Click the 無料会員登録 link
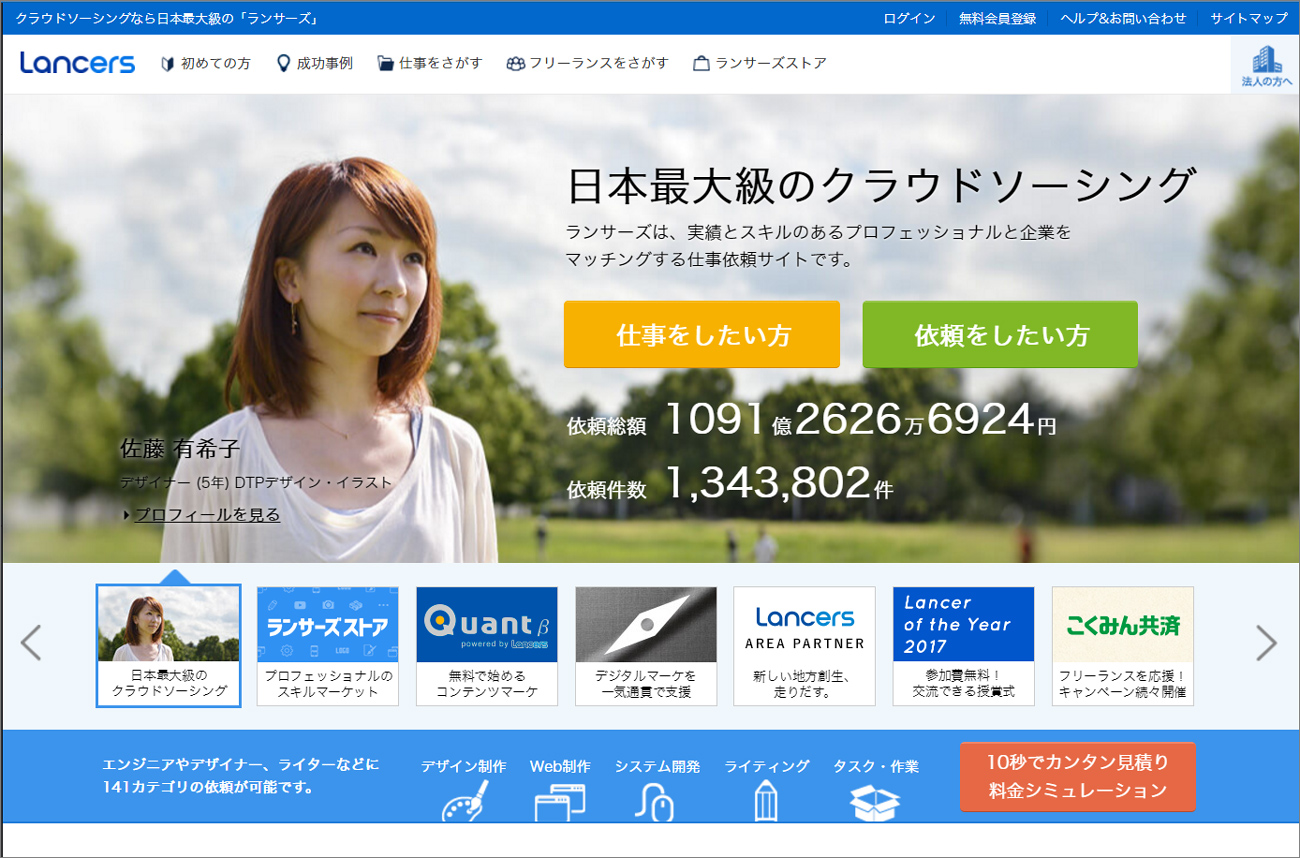Screen dimensions: 1300x858 (997, 18)
